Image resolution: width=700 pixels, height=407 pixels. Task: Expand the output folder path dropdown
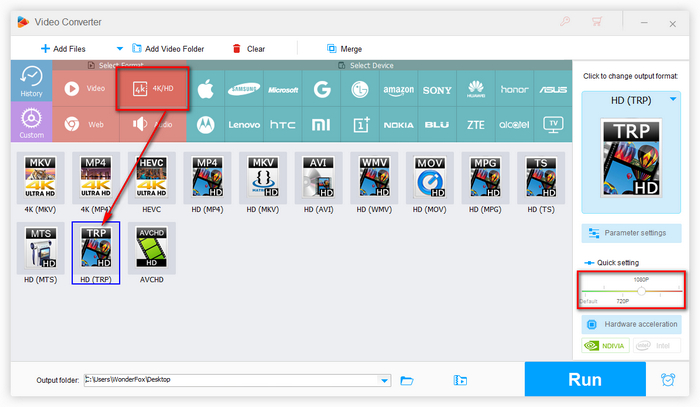[384, 380]
